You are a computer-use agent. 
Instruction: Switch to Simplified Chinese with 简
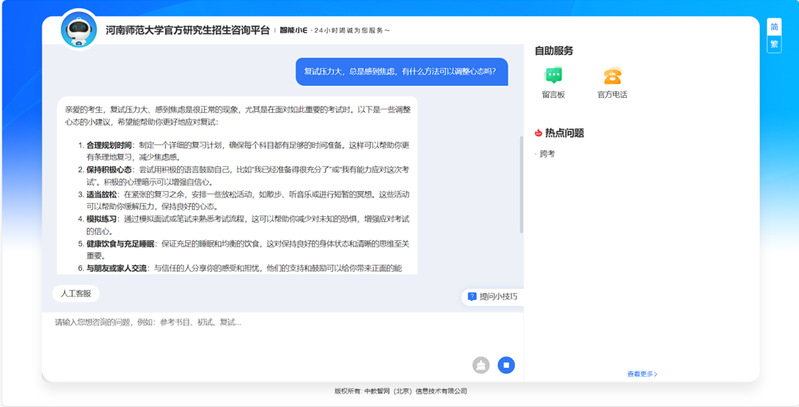click(x=773, y=26)
